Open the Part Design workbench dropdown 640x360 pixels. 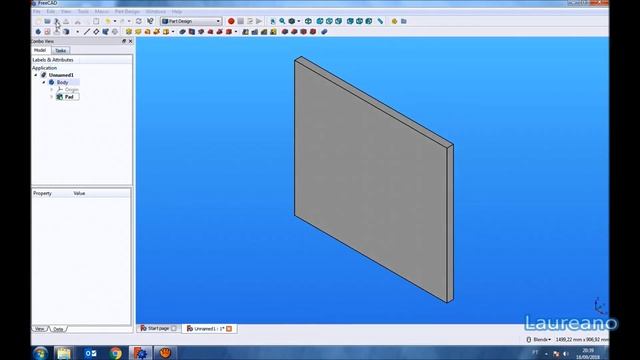[191, 21]
